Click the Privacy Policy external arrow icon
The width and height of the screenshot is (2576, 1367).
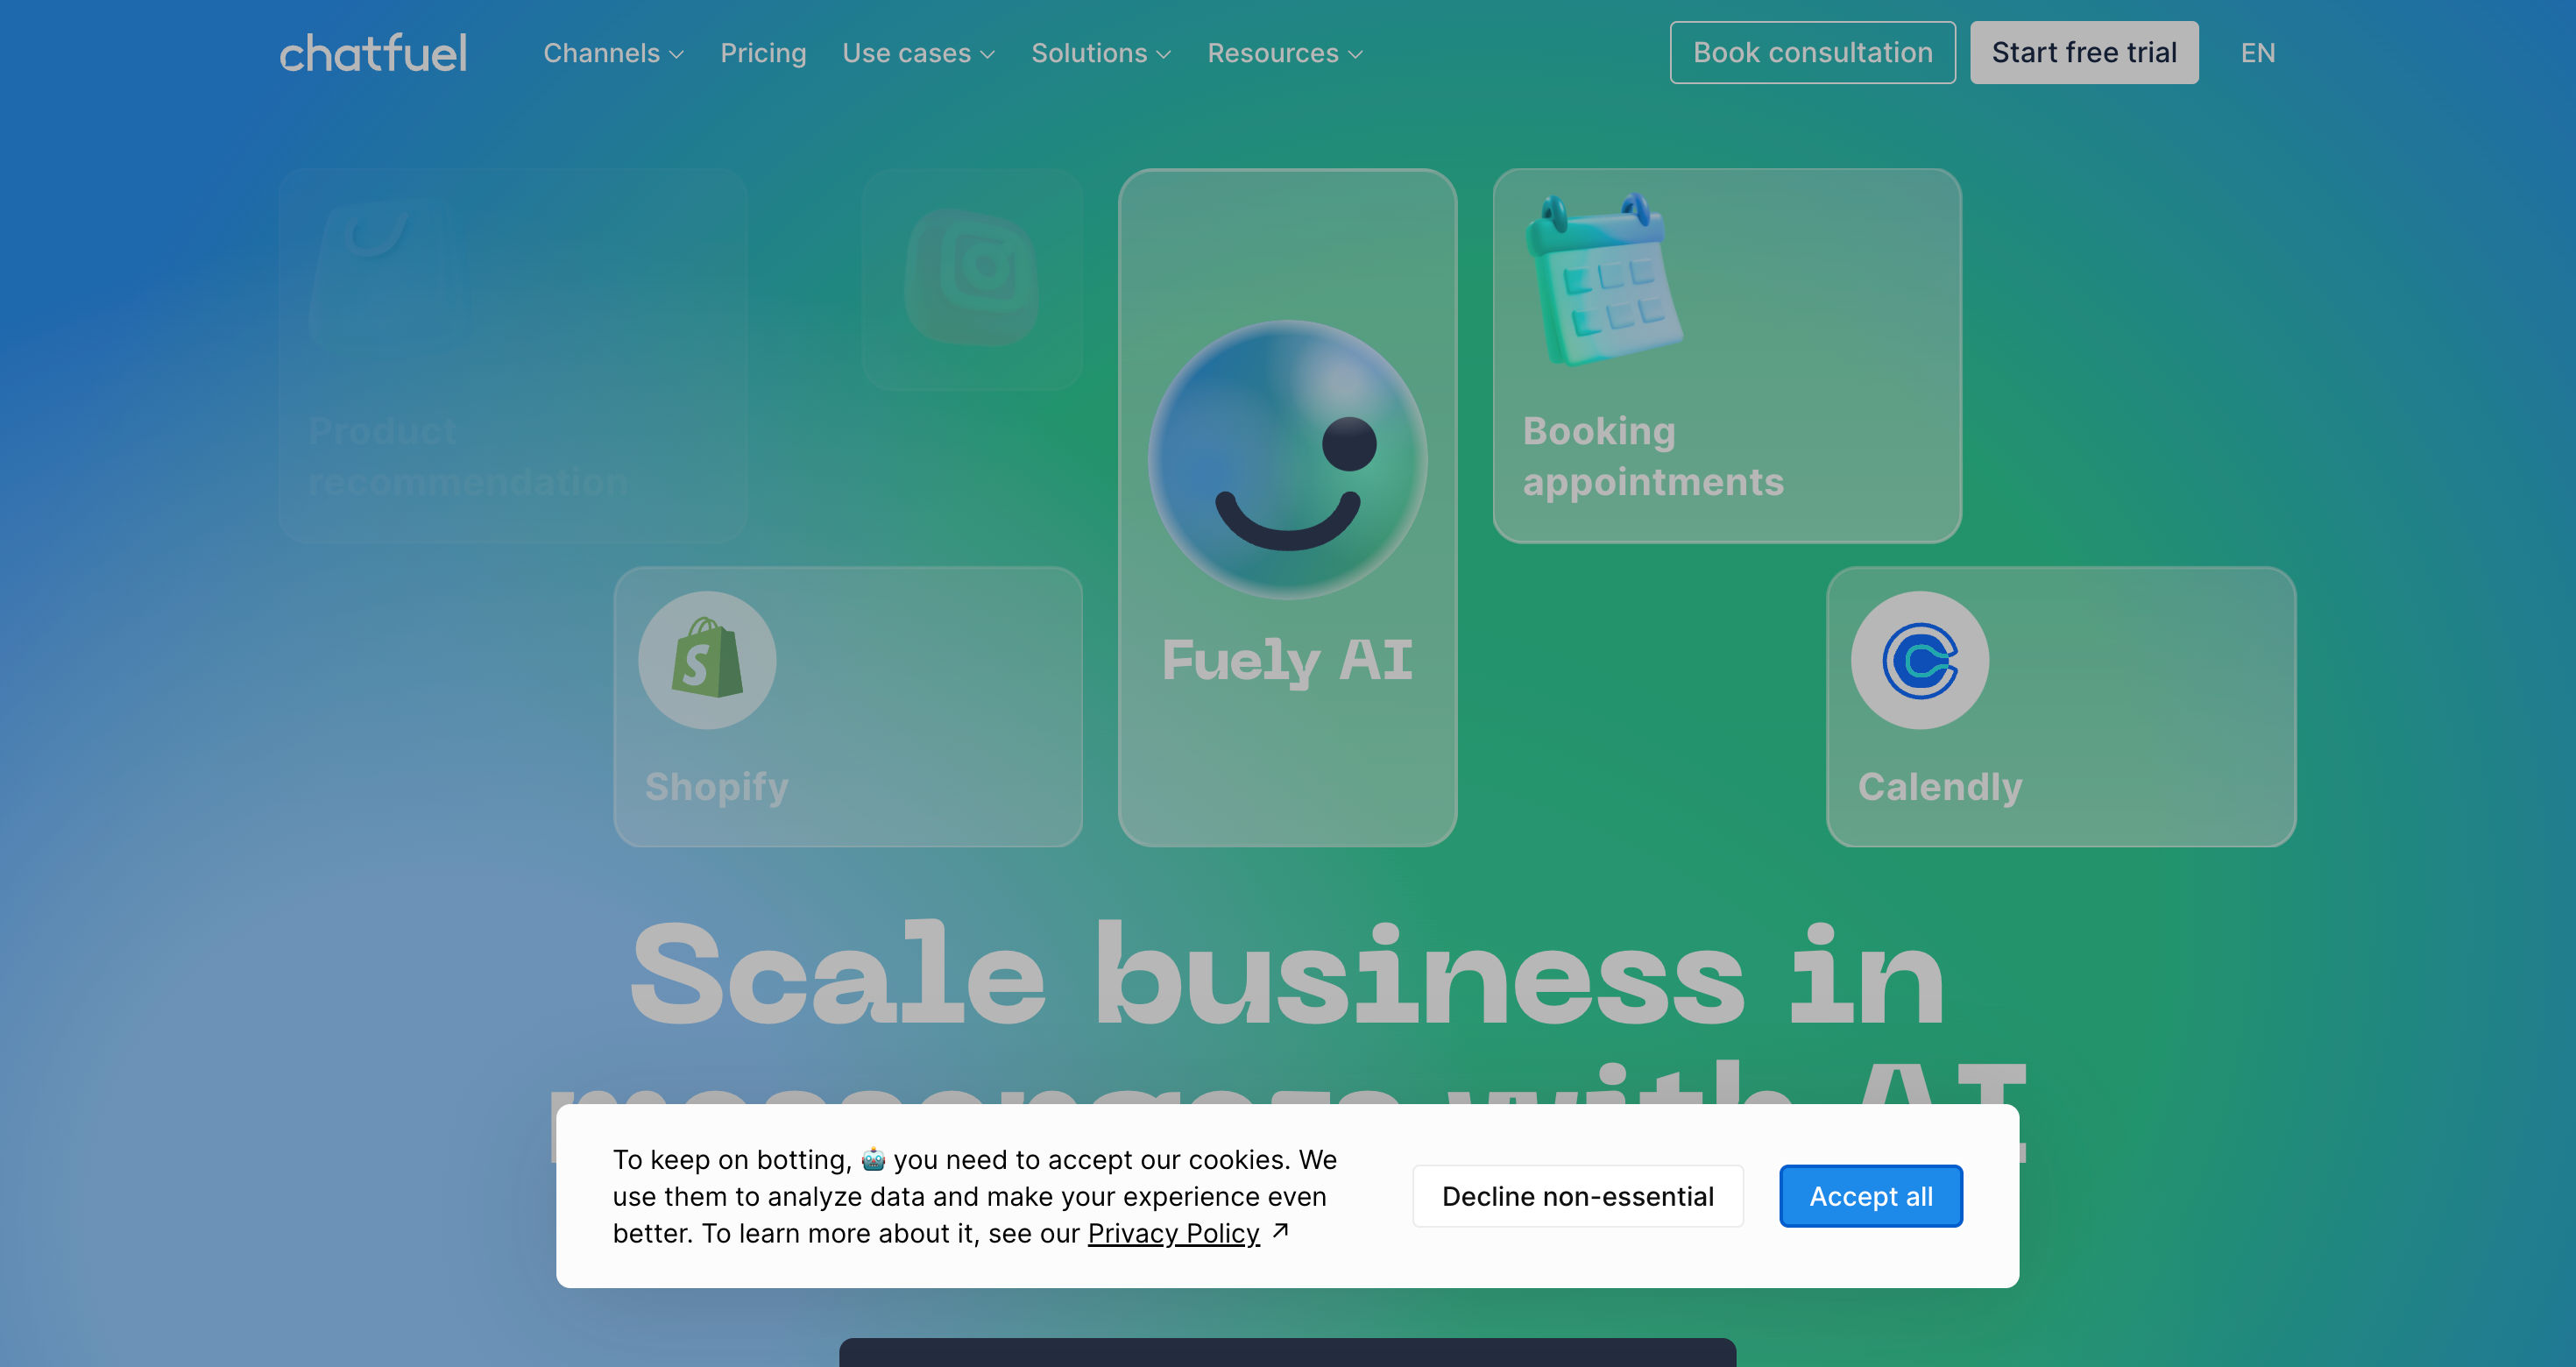[x=1281, y=1231]
